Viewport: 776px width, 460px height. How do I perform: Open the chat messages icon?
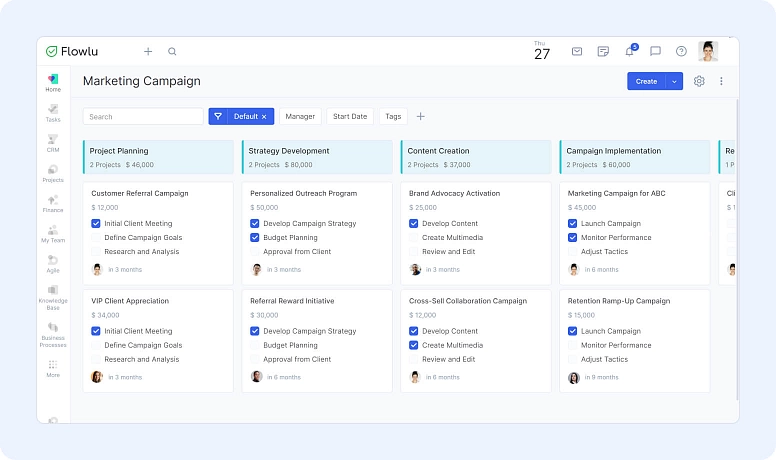point(656,52)
